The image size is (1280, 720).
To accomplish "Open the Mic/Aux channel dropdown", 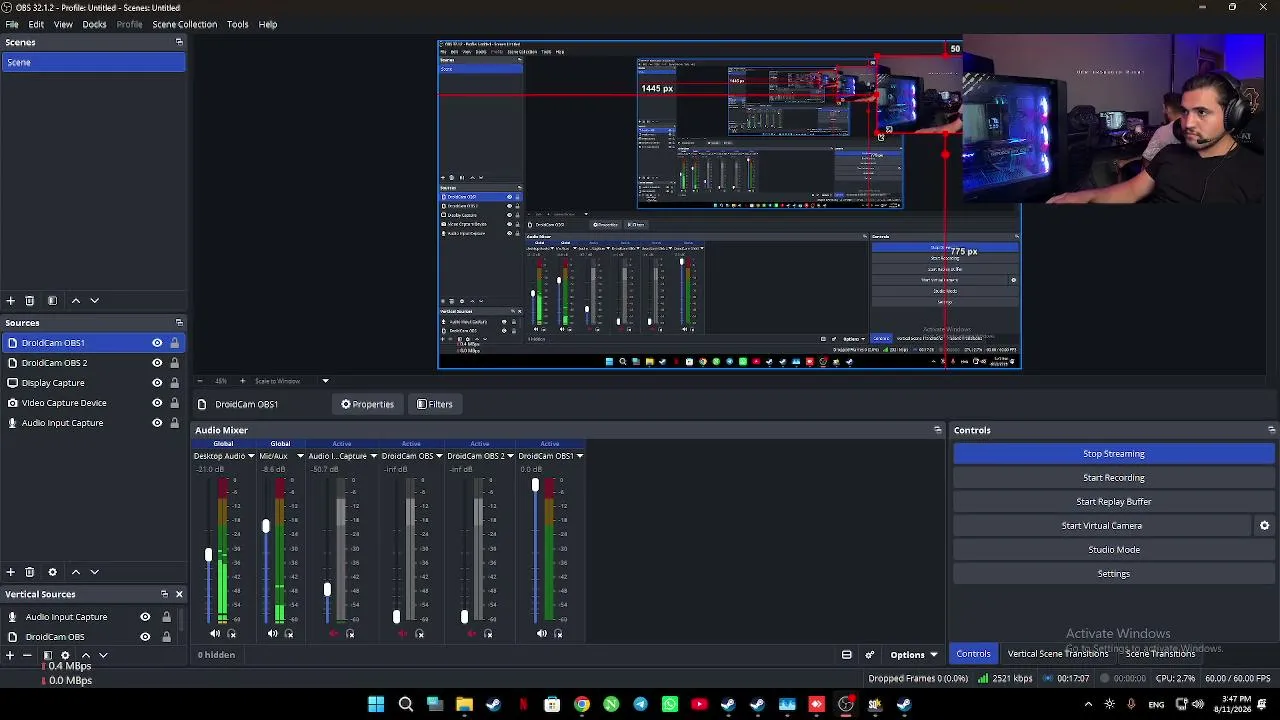I will (300, 456).
